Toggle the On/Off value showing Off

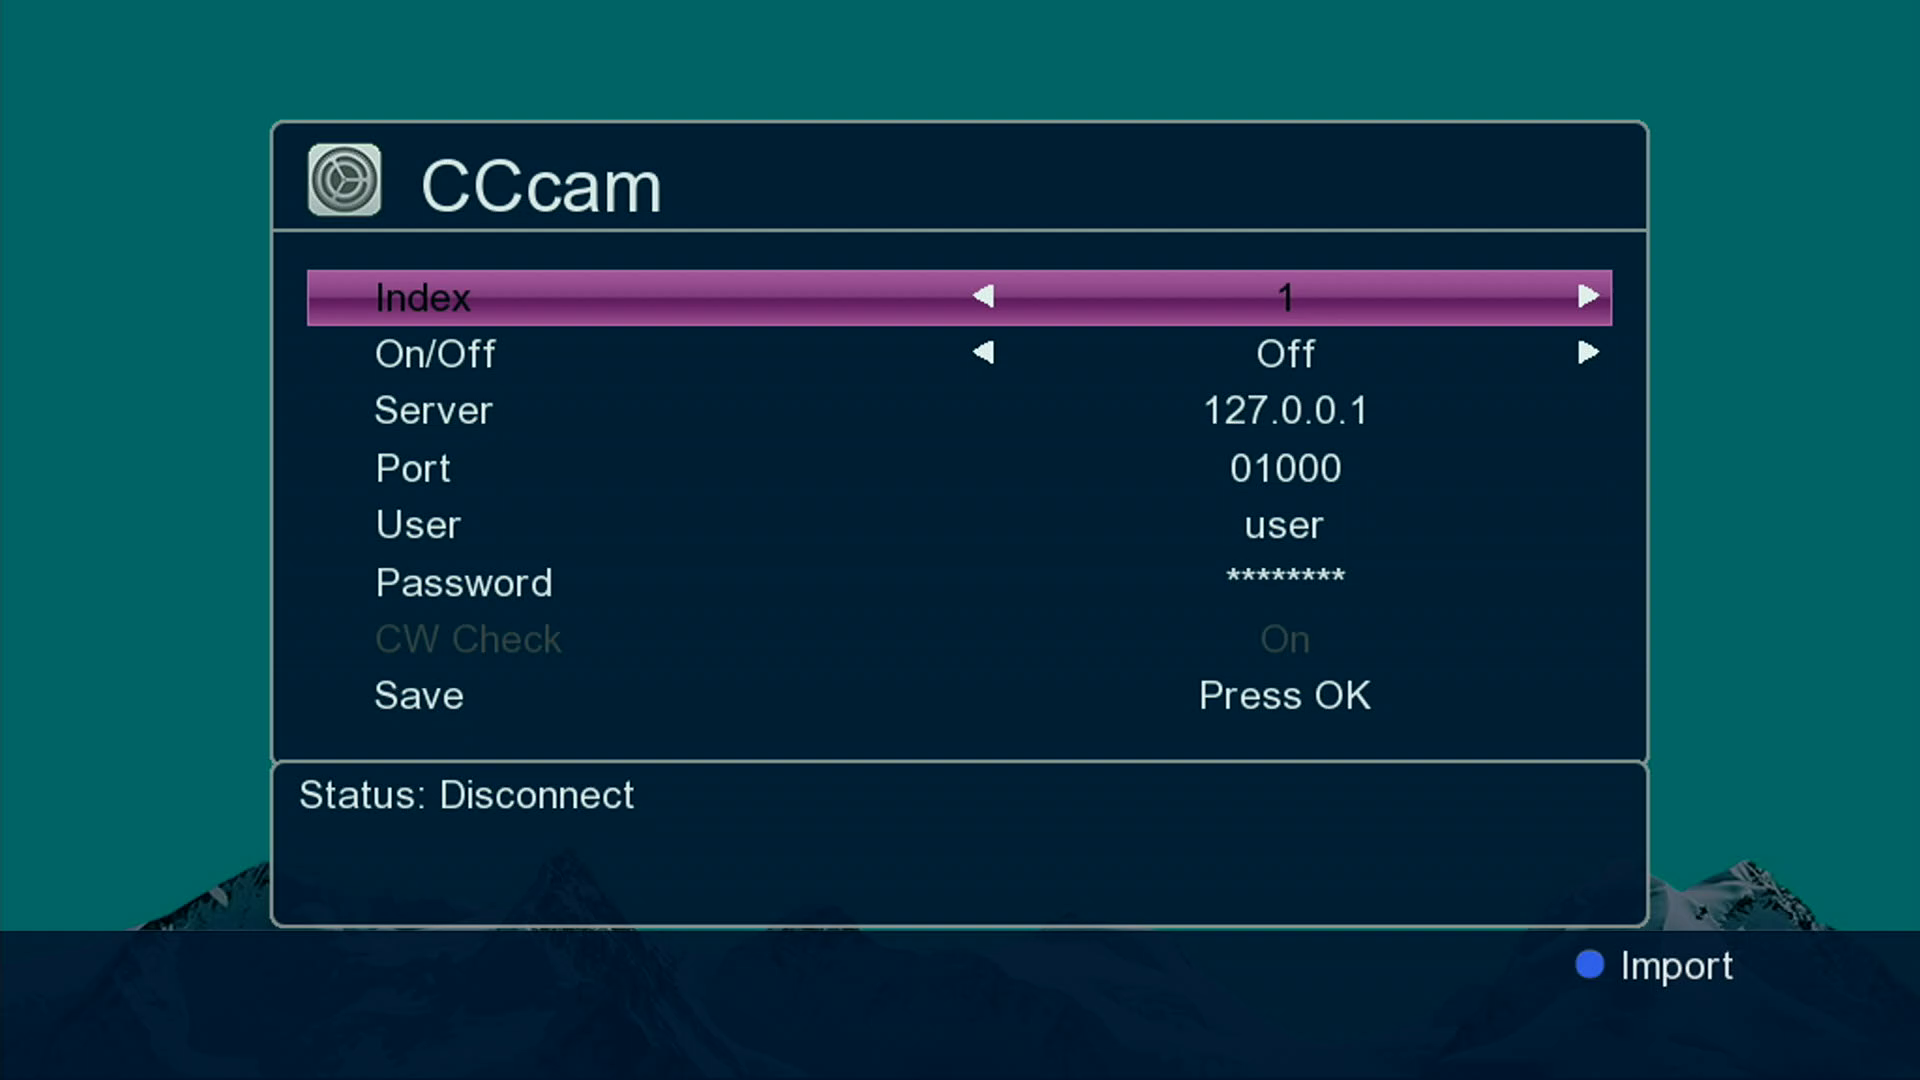point(1285,354)
